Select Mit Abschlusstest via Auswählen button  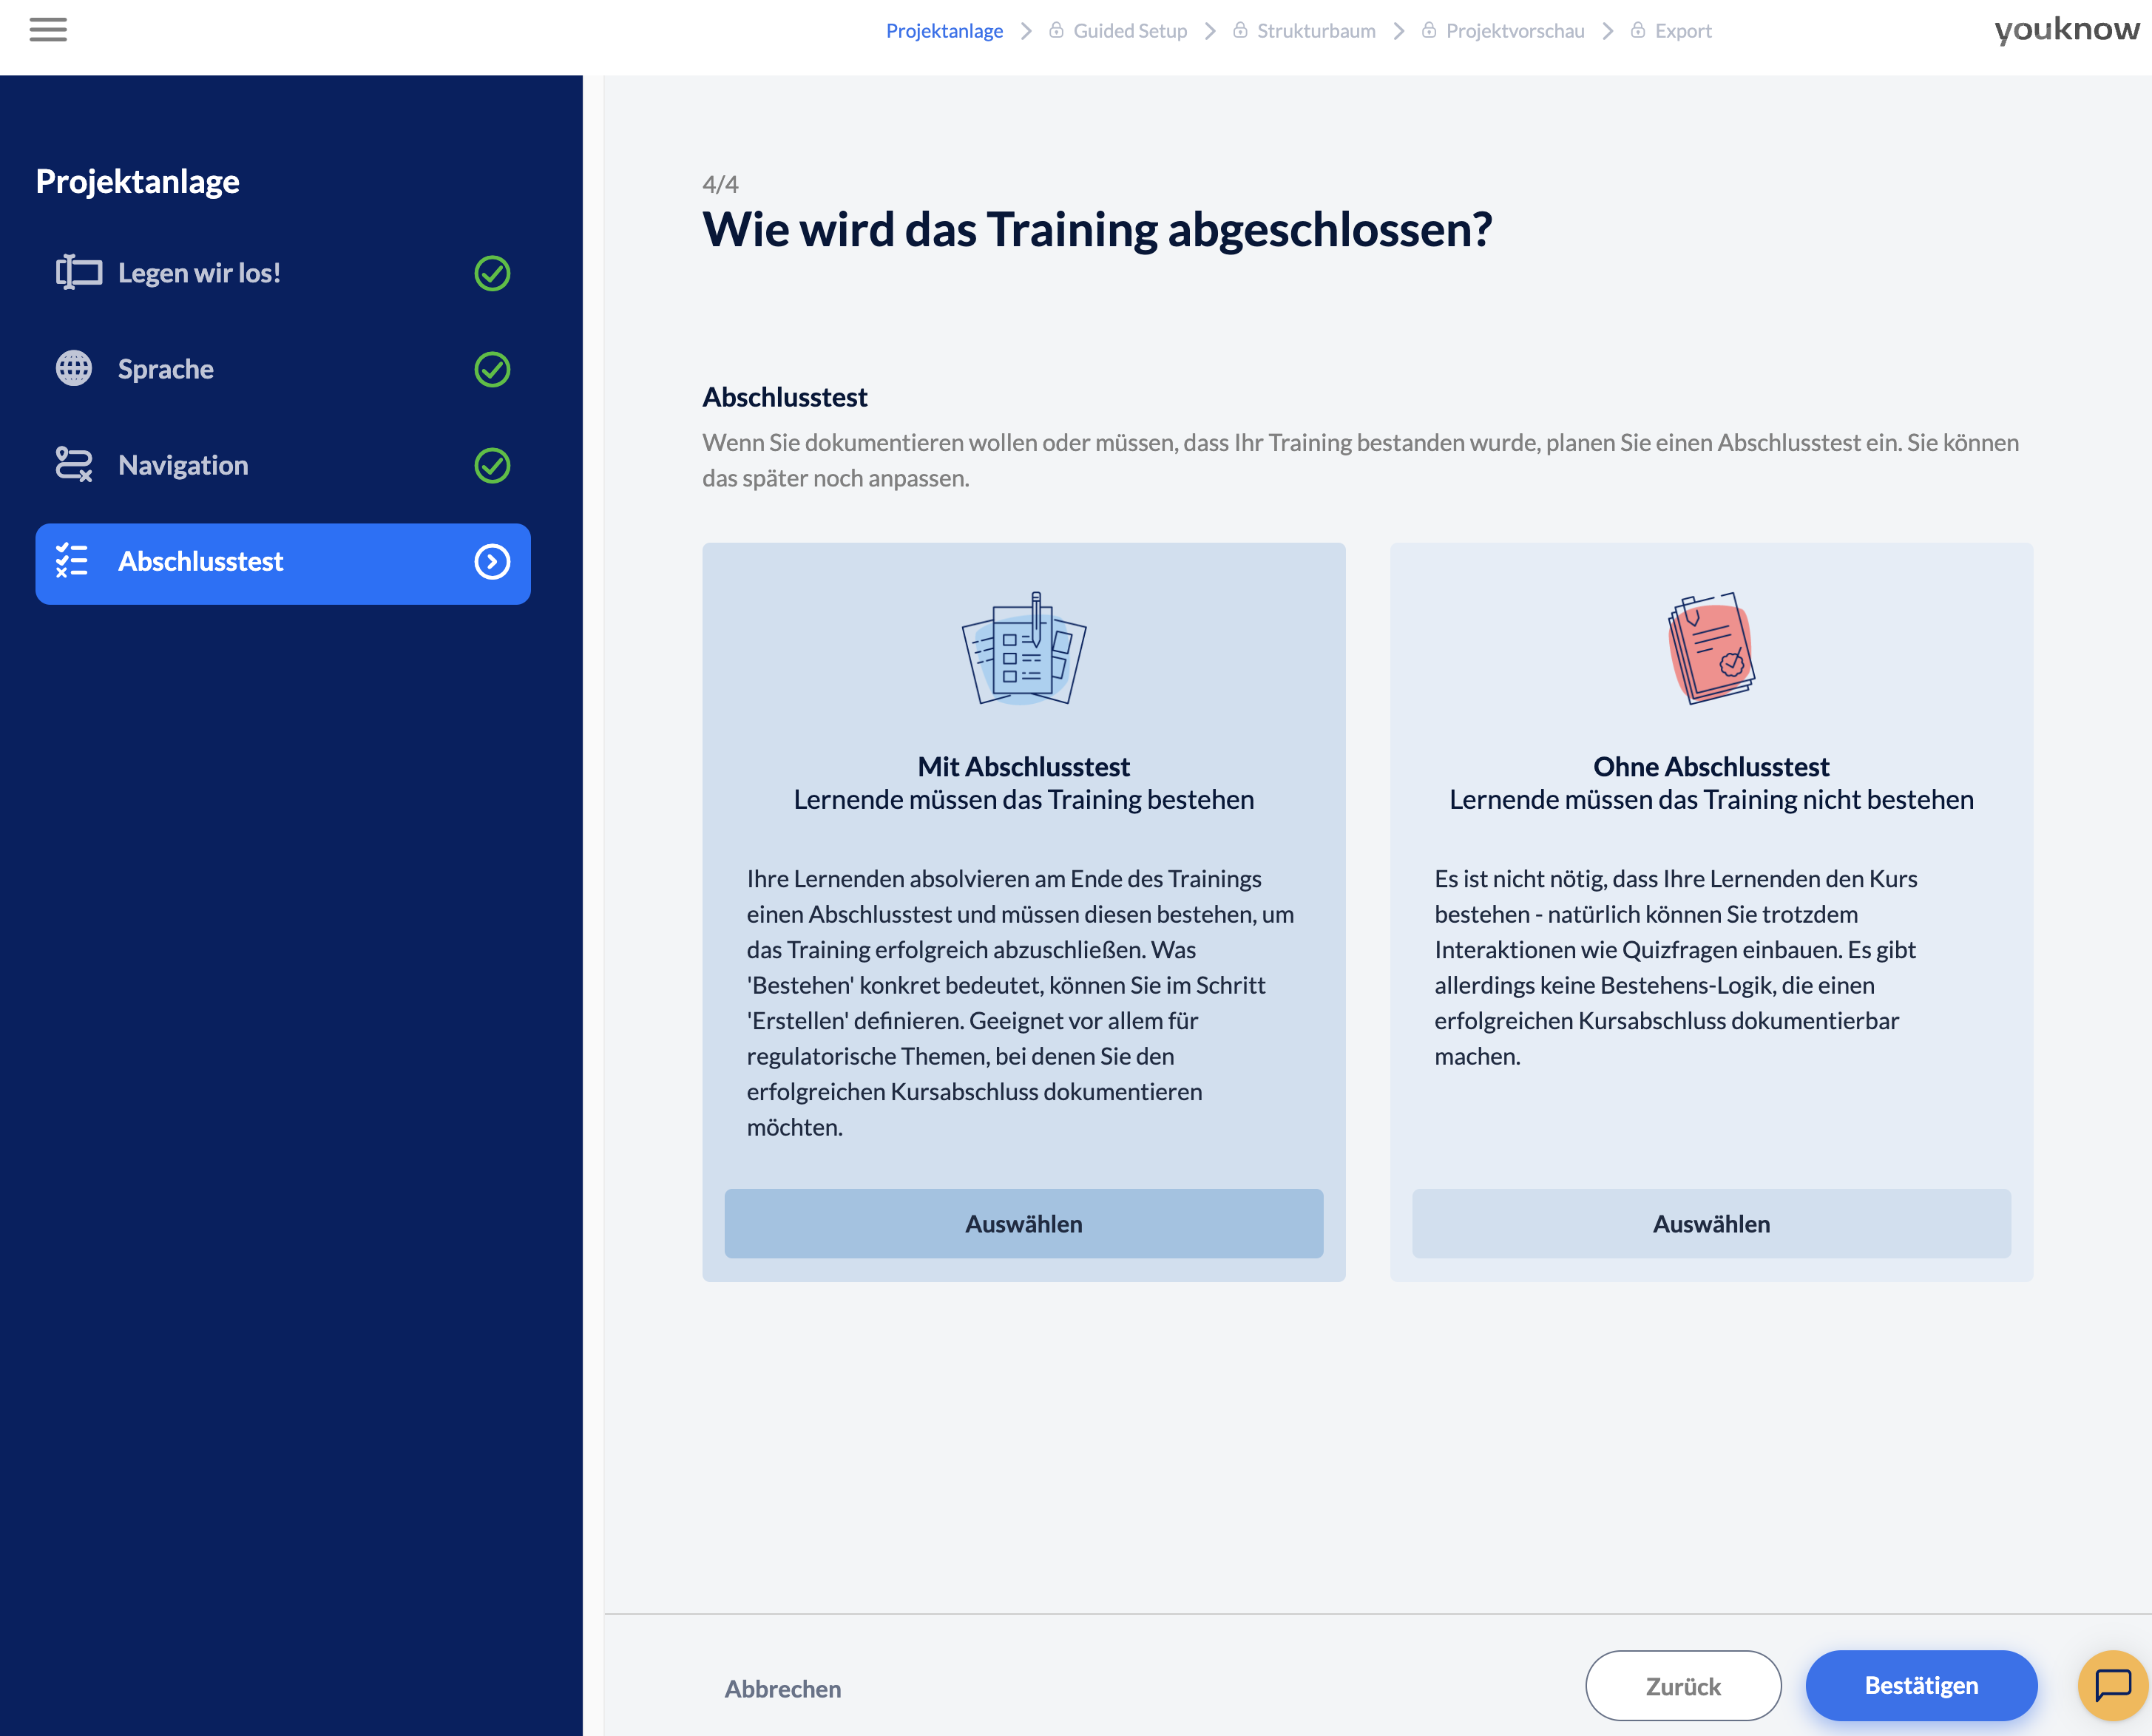pyautogui.click(x=1023, y=1223)
